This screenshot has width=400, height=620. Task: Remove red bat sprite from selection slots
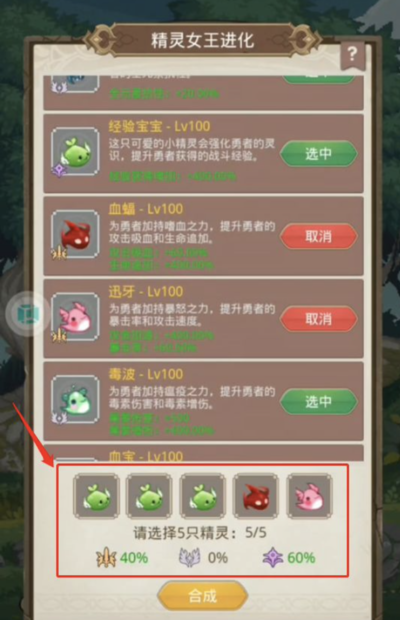pos(256,496)
